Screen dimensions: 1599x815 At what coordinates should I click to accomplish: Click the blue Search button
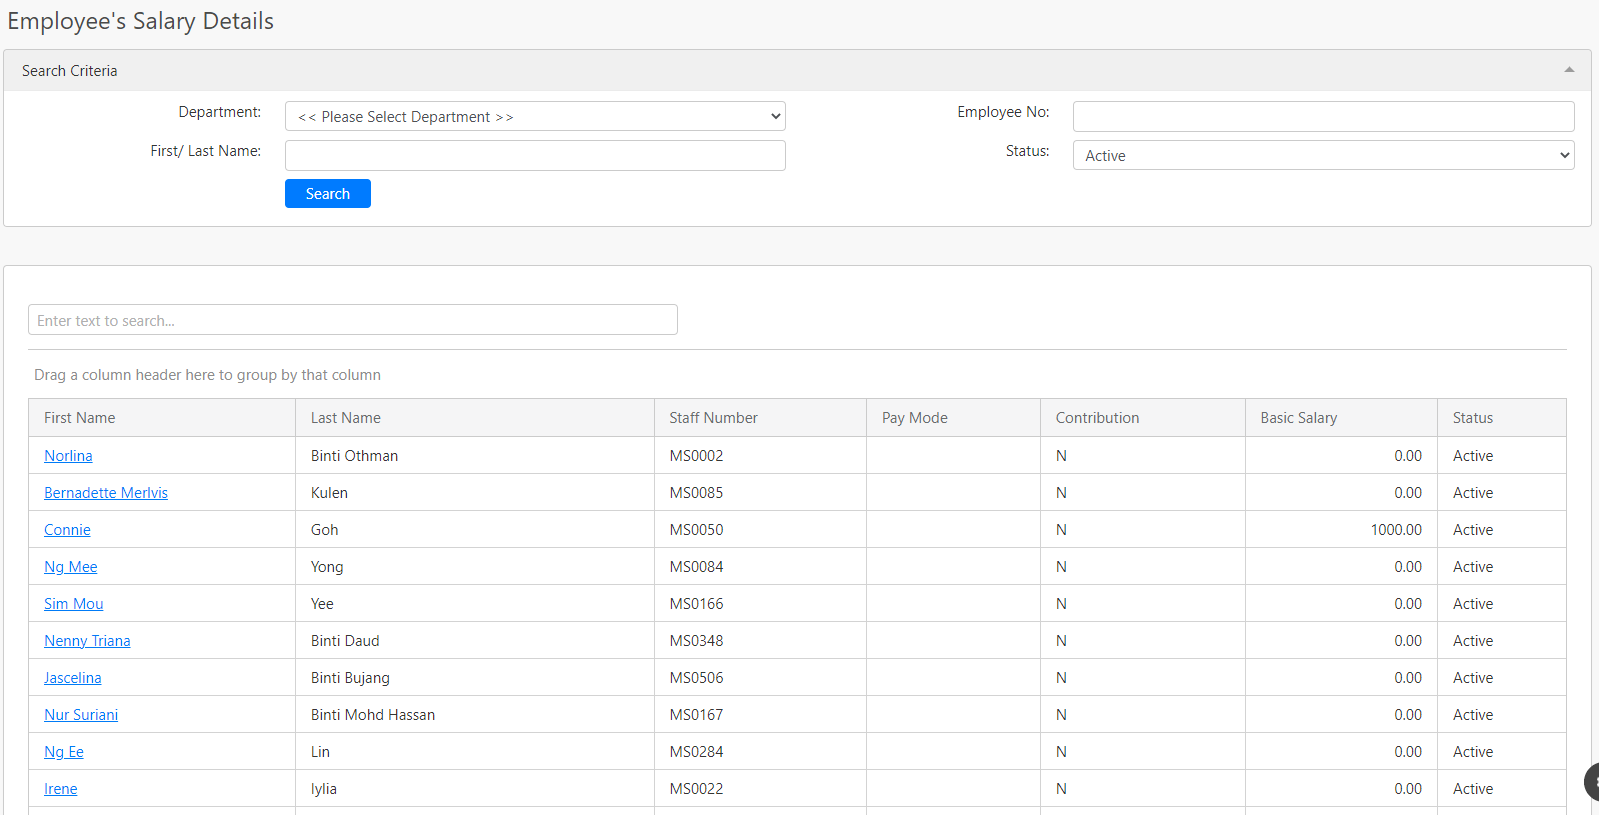[328, 193]
